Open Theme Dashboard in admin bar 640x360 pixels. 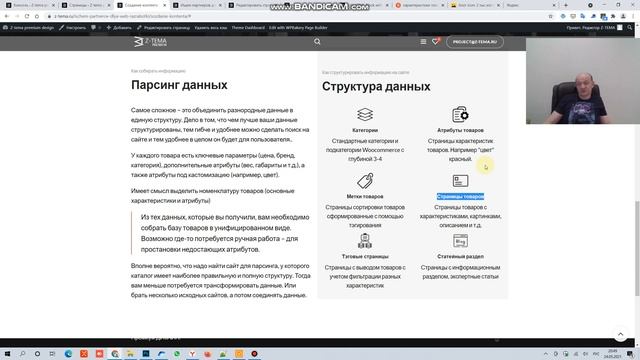[x=248, y=28]
